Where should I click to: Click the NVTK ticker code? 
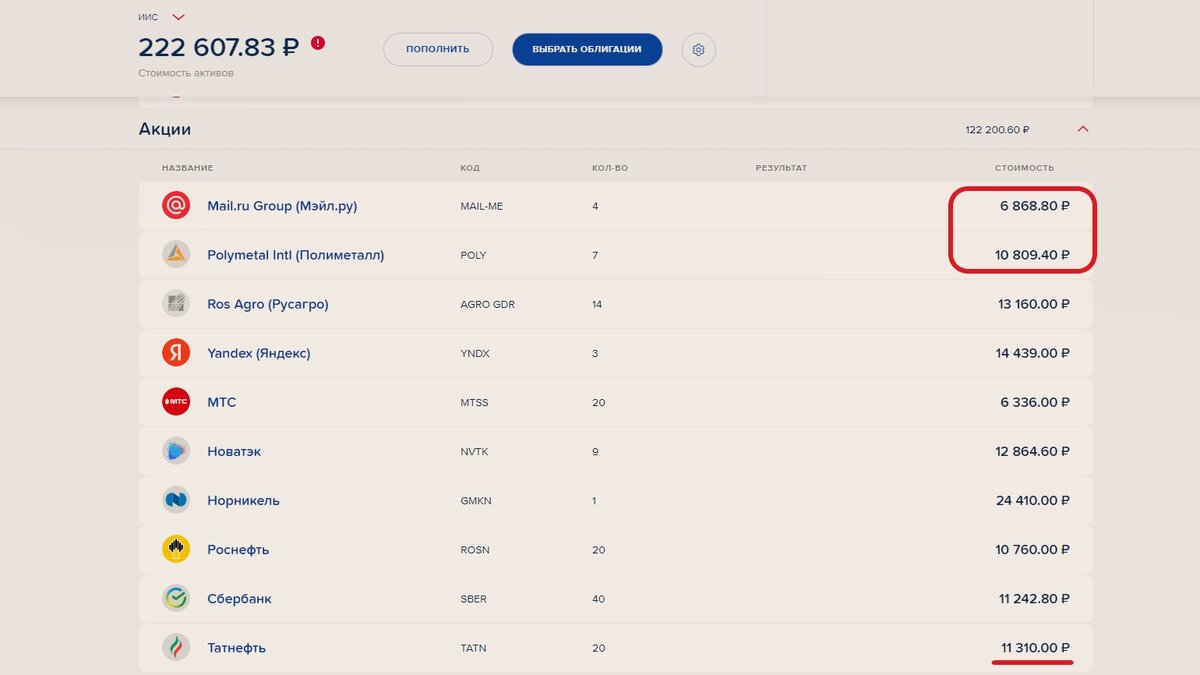(x=474, y=451)
